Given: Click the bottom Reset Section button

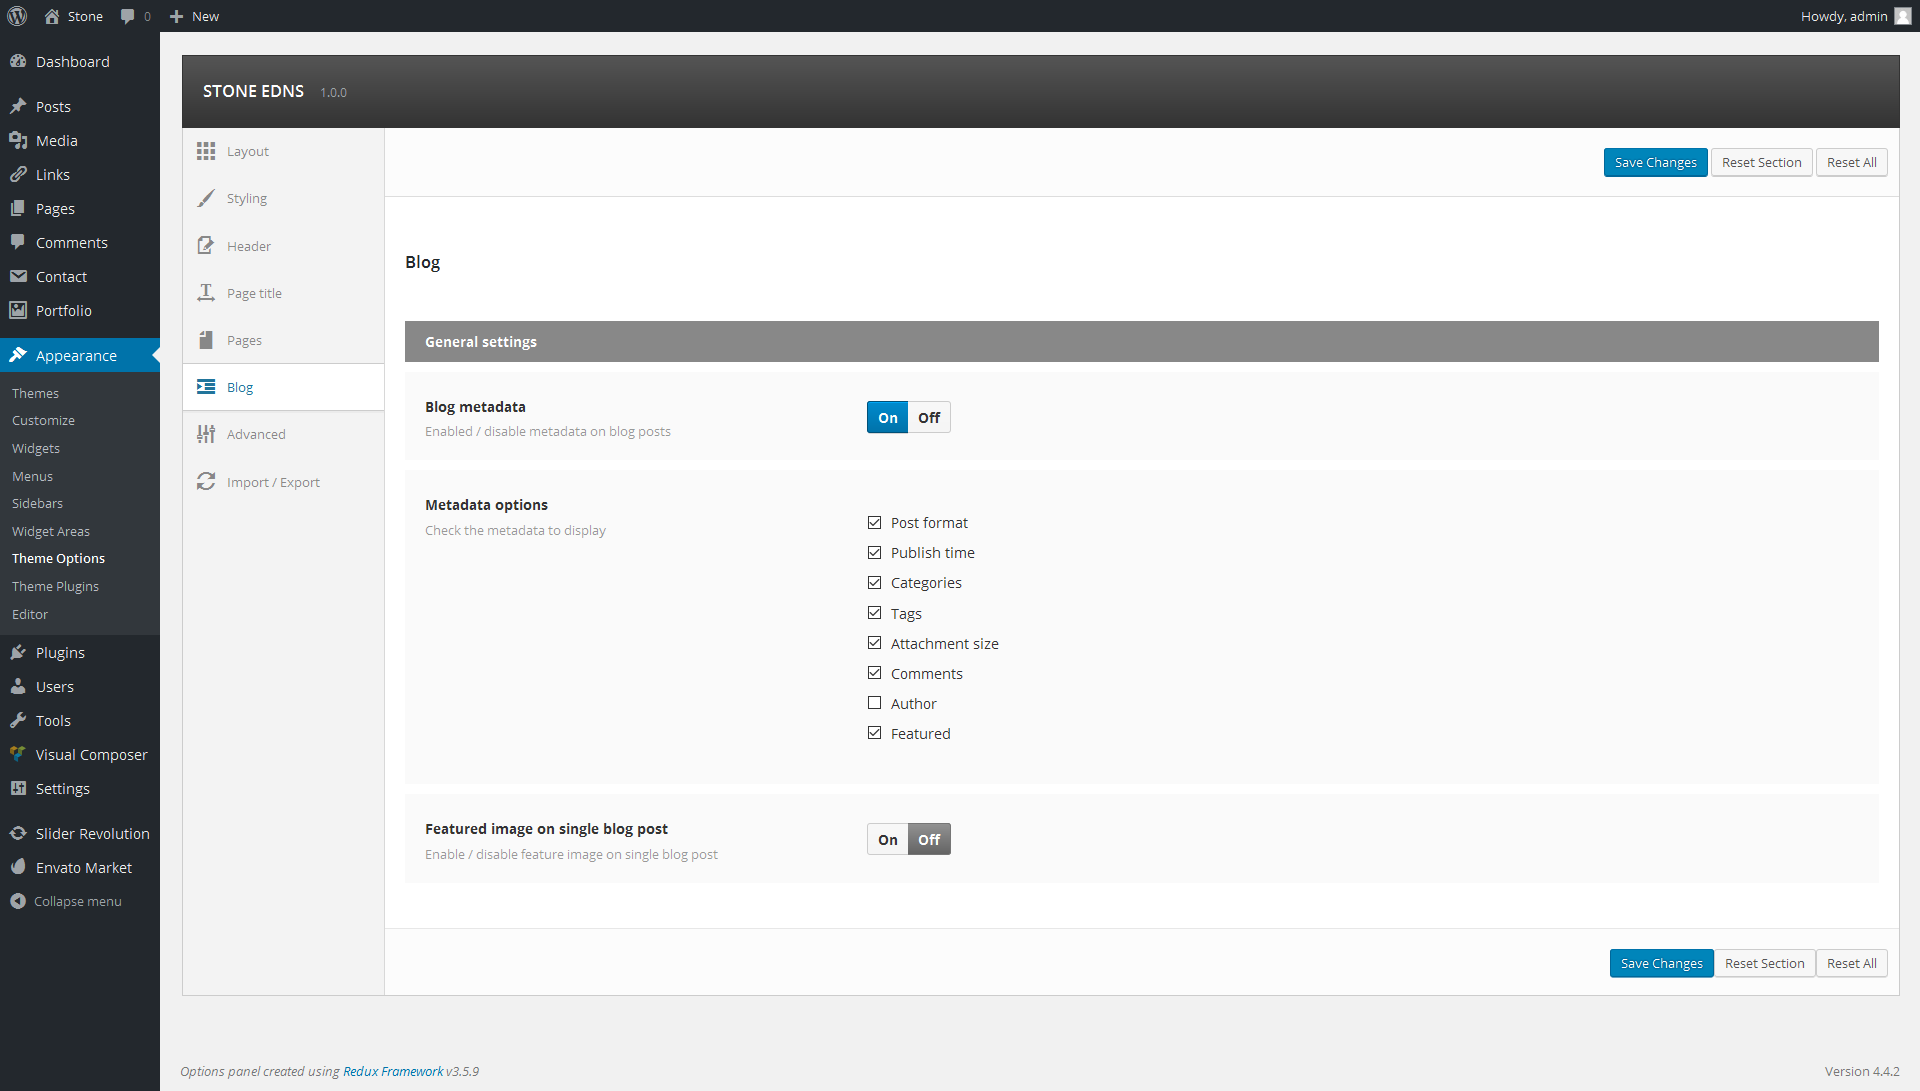Looking at the screenshot, I should [x=1764, y=963].
